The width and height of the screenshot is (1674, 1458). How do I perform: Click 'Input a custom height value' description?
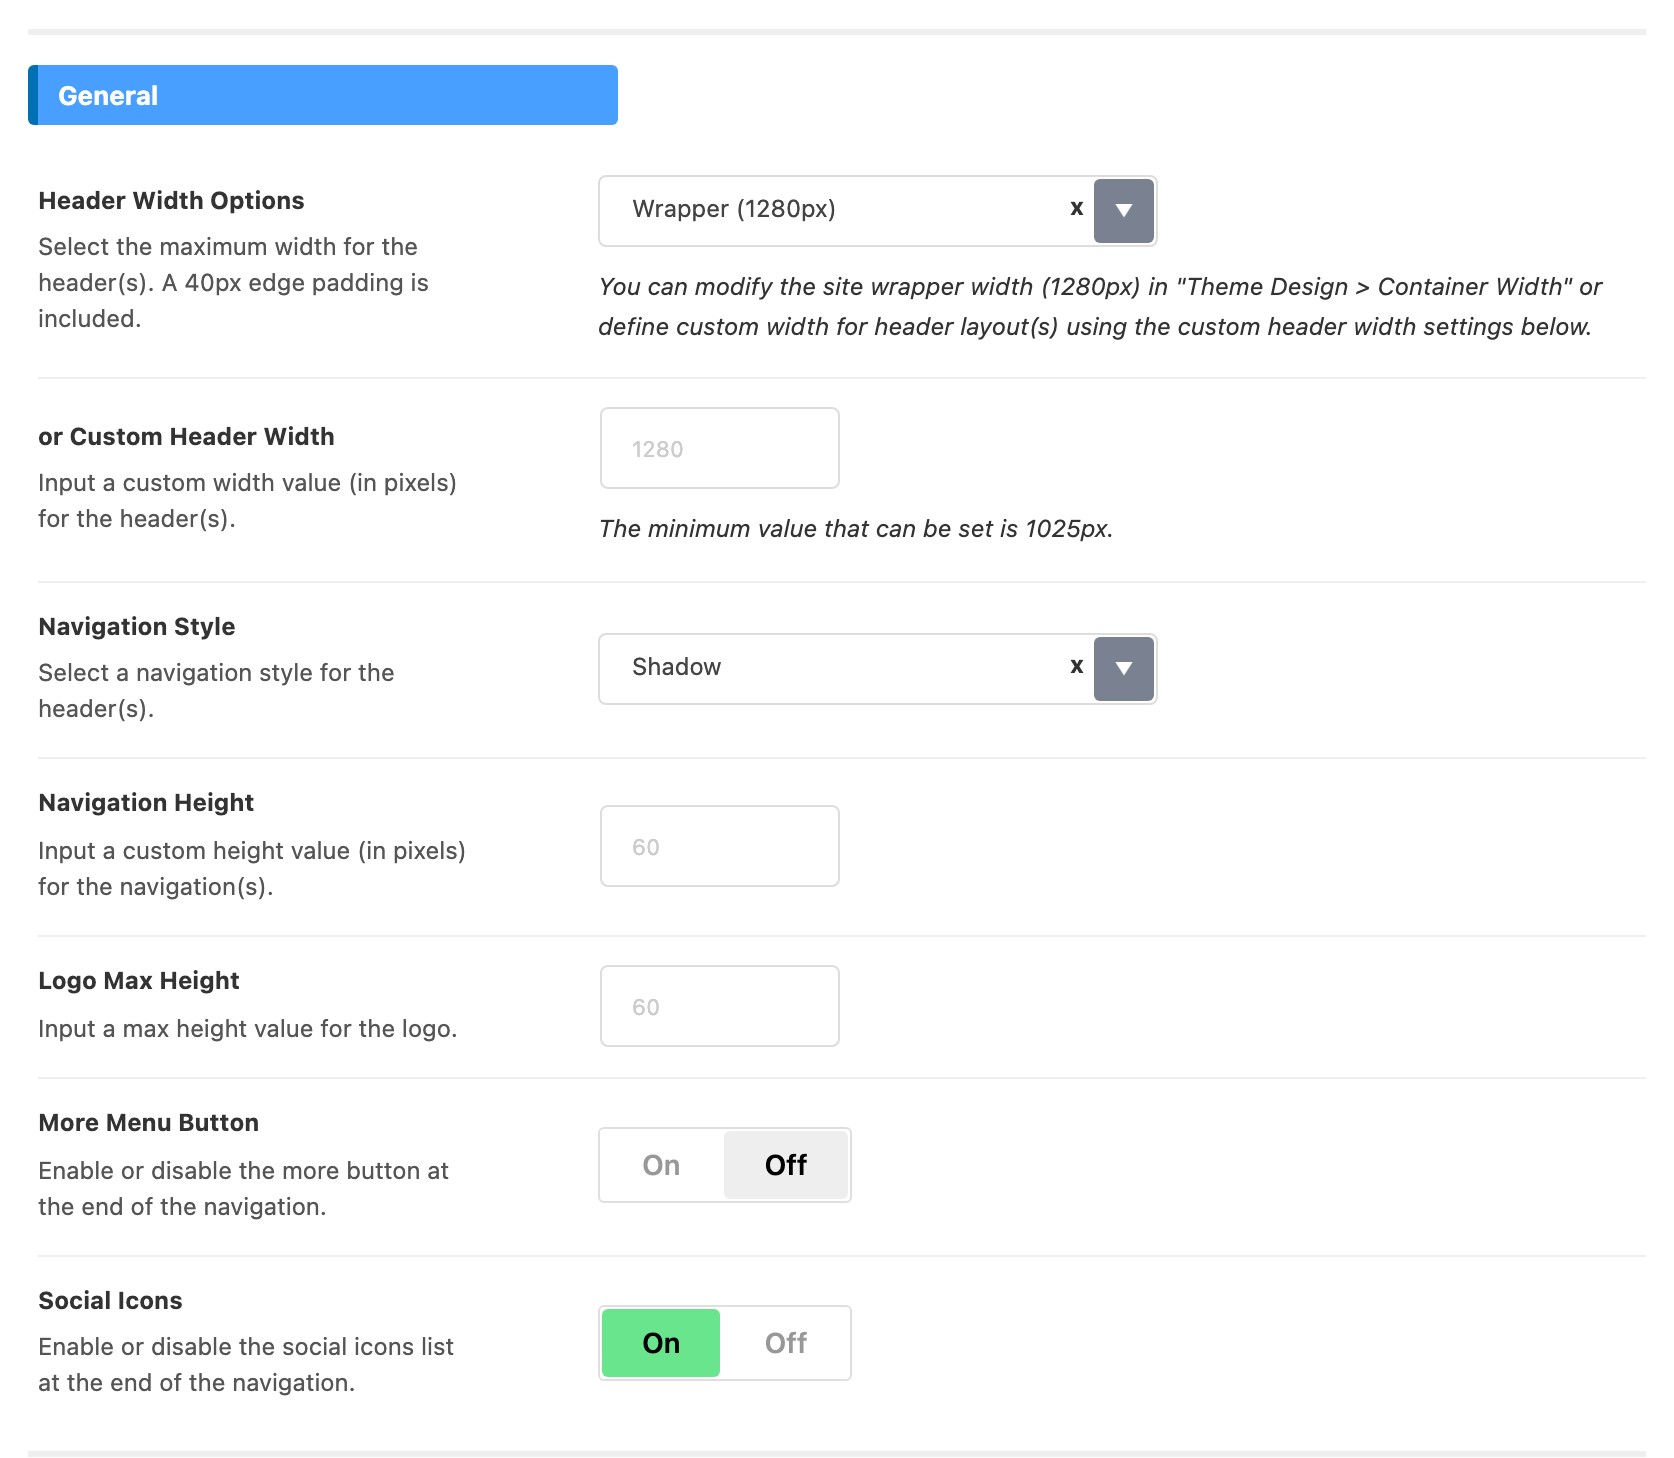coord(252,868)
